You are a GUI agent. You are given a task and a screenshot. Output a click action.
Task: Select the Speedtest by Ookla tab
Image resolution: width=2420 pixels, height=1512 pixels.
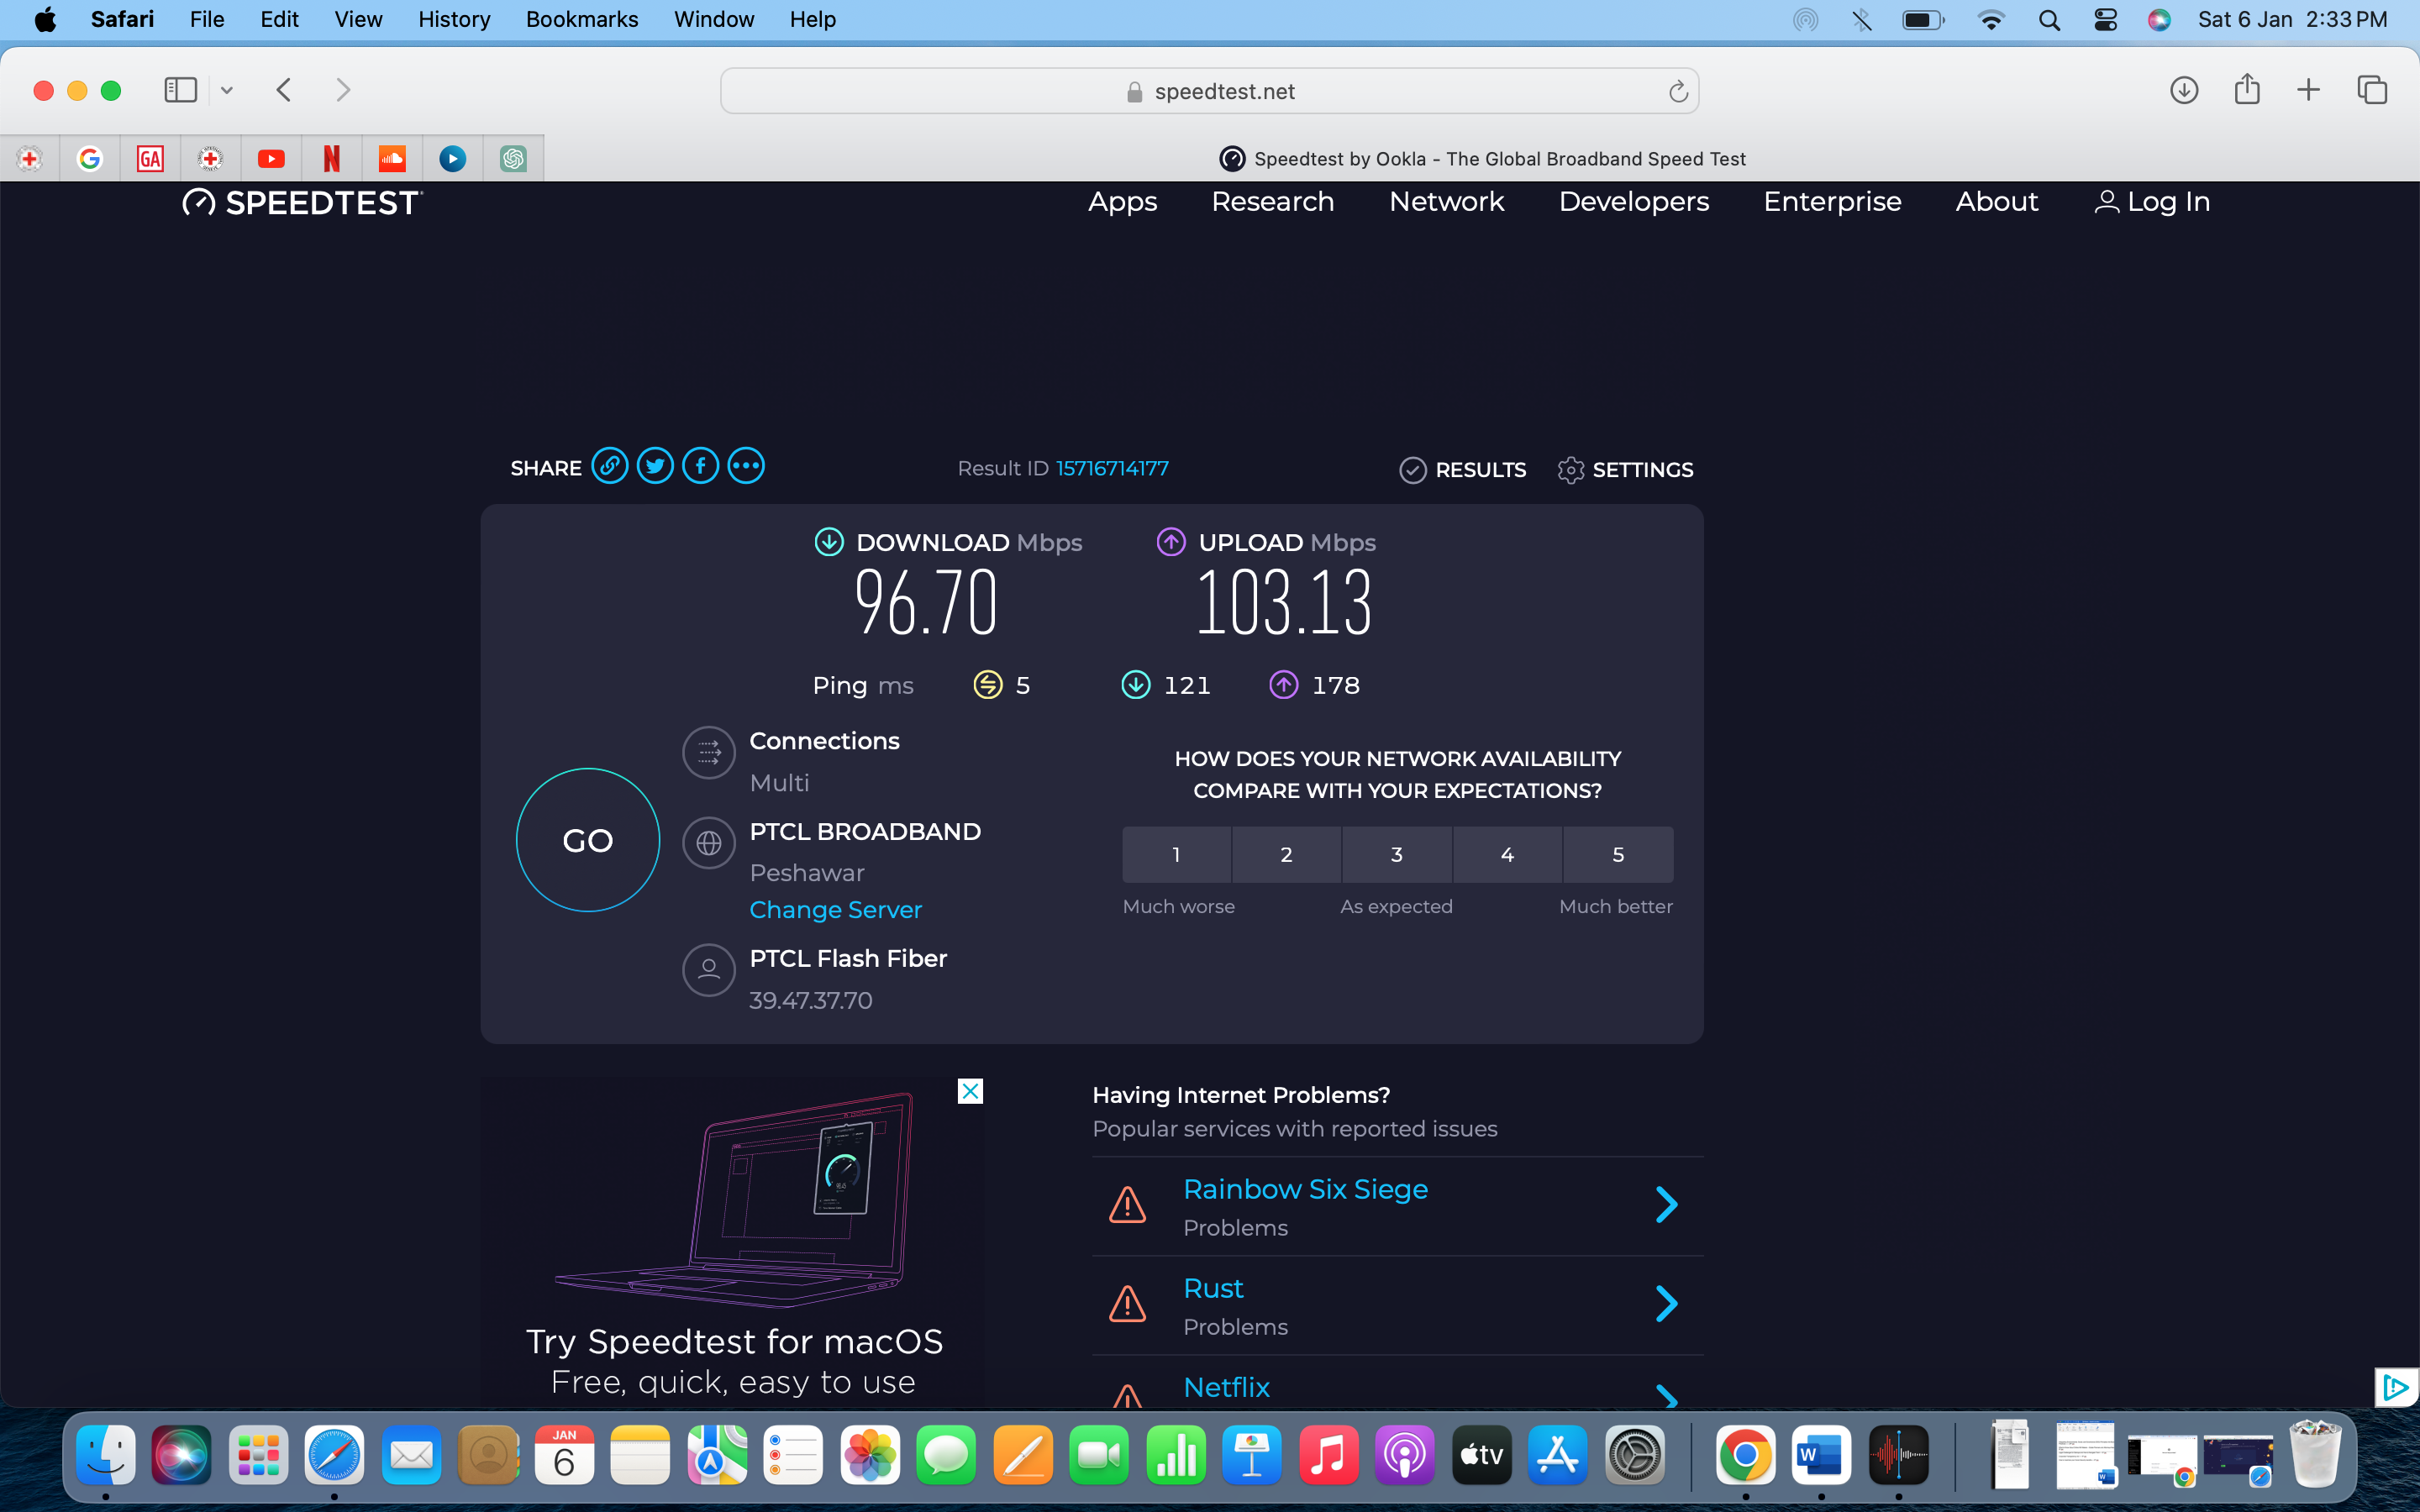[1482, 158]
